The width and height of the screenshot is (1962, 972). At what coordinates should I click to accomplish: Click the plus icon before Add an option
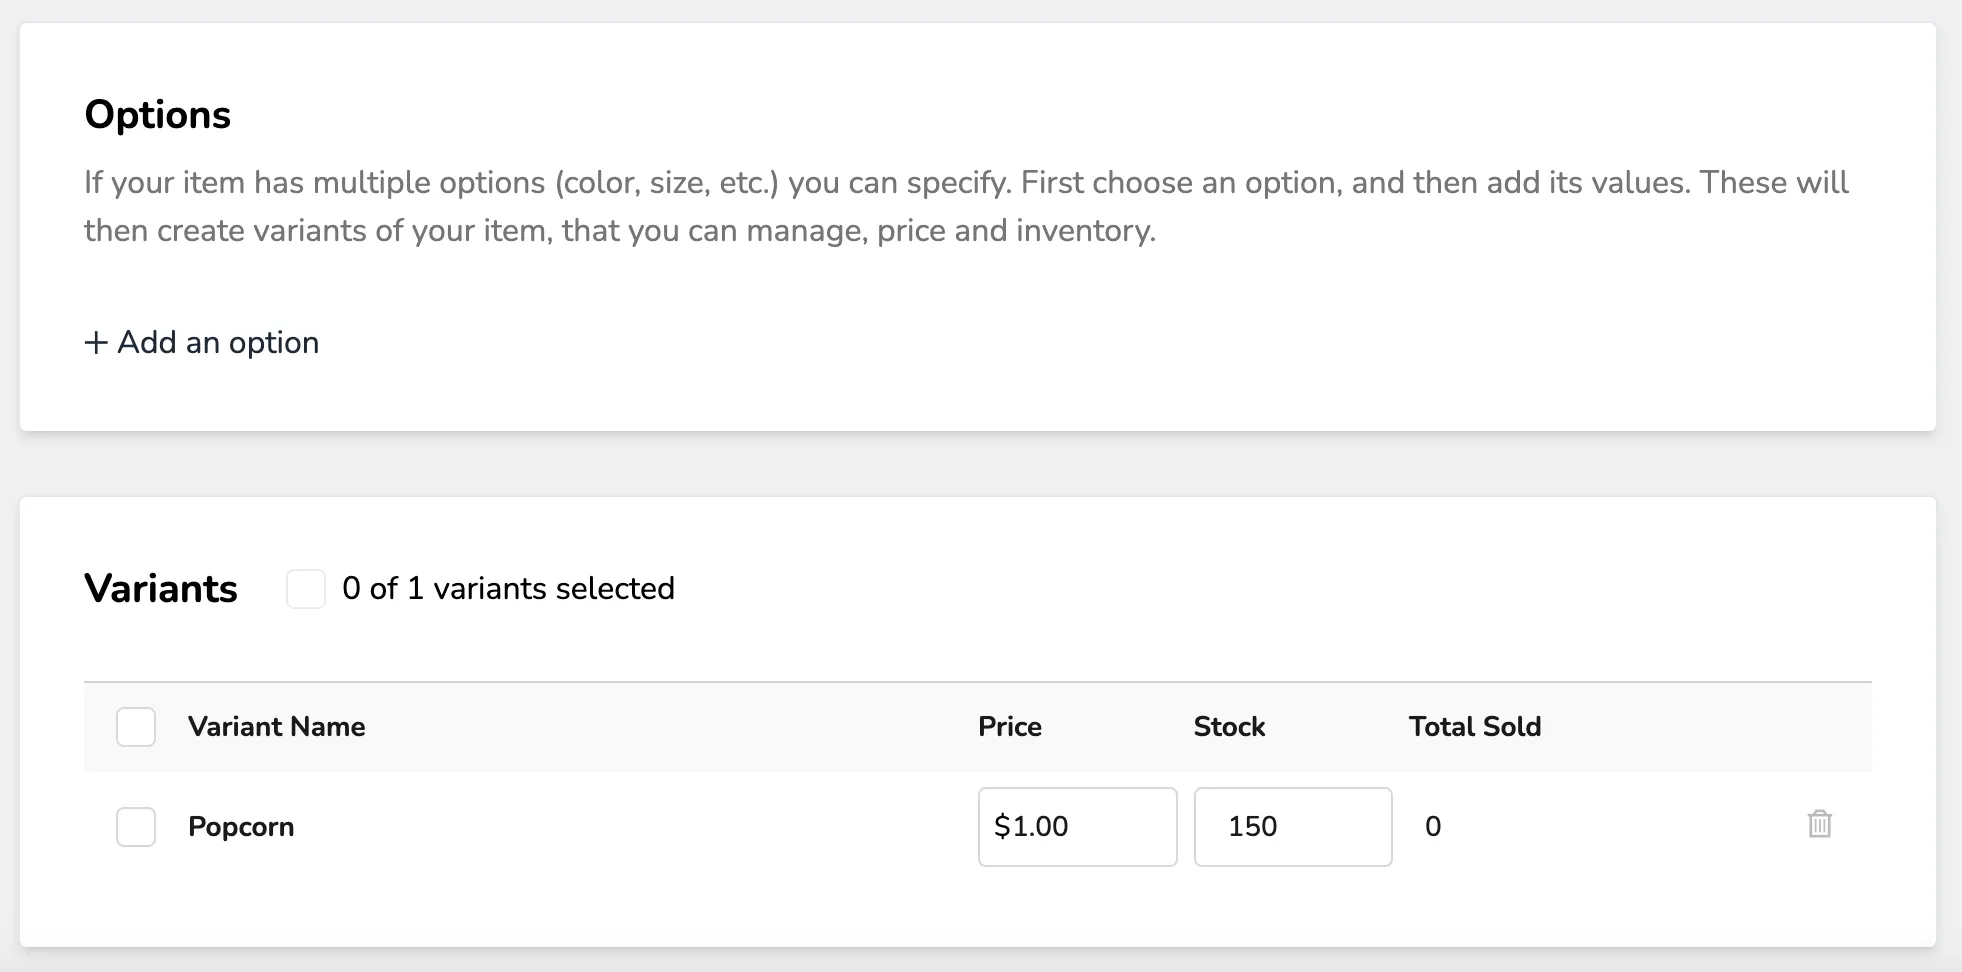pos(96,343)
